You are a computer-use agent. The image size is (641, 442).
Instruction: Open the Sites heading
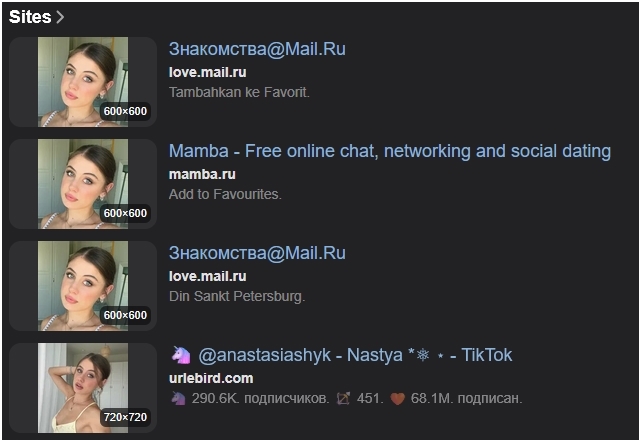[x=30, y=17]
